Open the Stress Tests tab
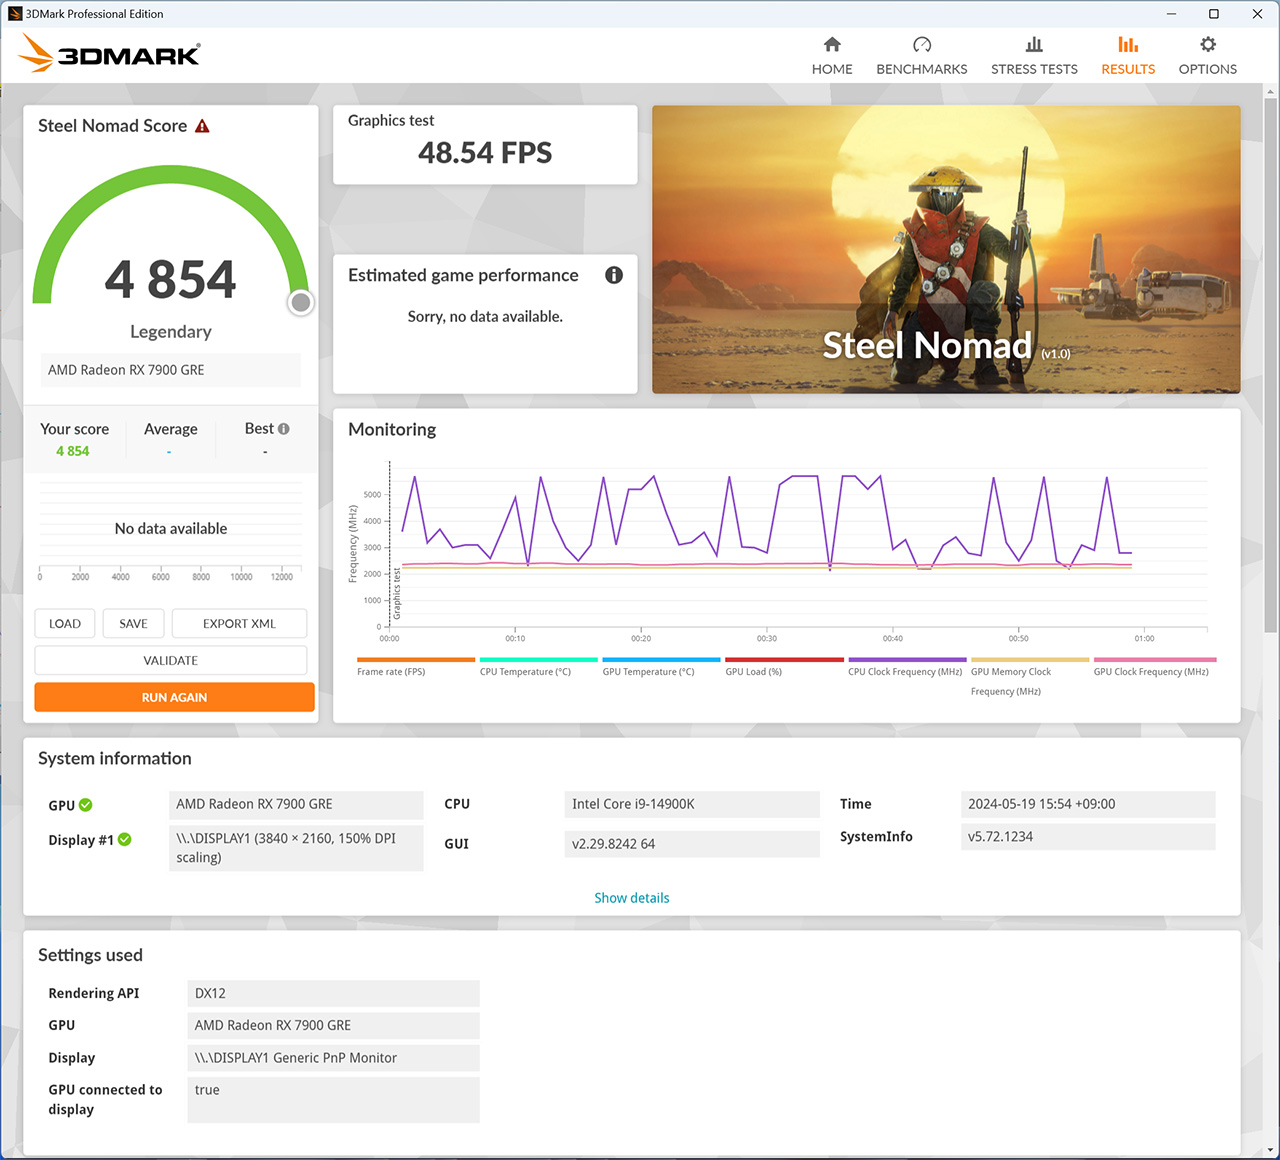The width and height of the screenshot is (1280, 1160). (x=1034, y=56)
